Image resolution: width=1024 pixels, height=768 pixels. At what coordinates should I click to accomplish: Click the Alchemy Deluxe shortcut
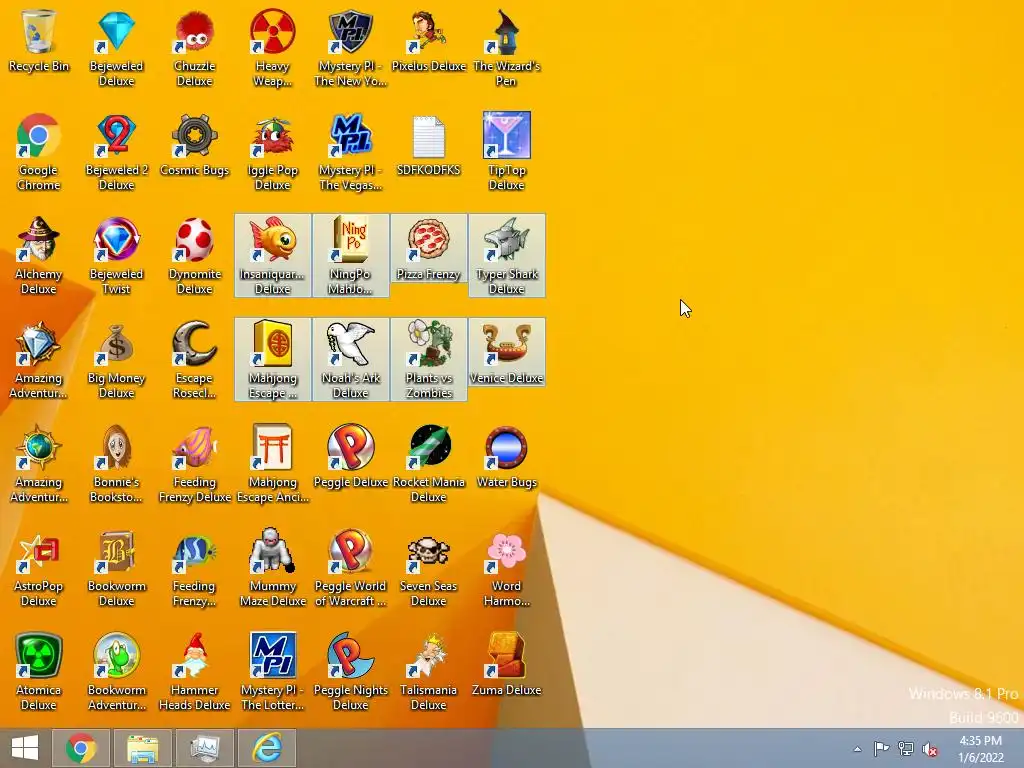point(39,255)
